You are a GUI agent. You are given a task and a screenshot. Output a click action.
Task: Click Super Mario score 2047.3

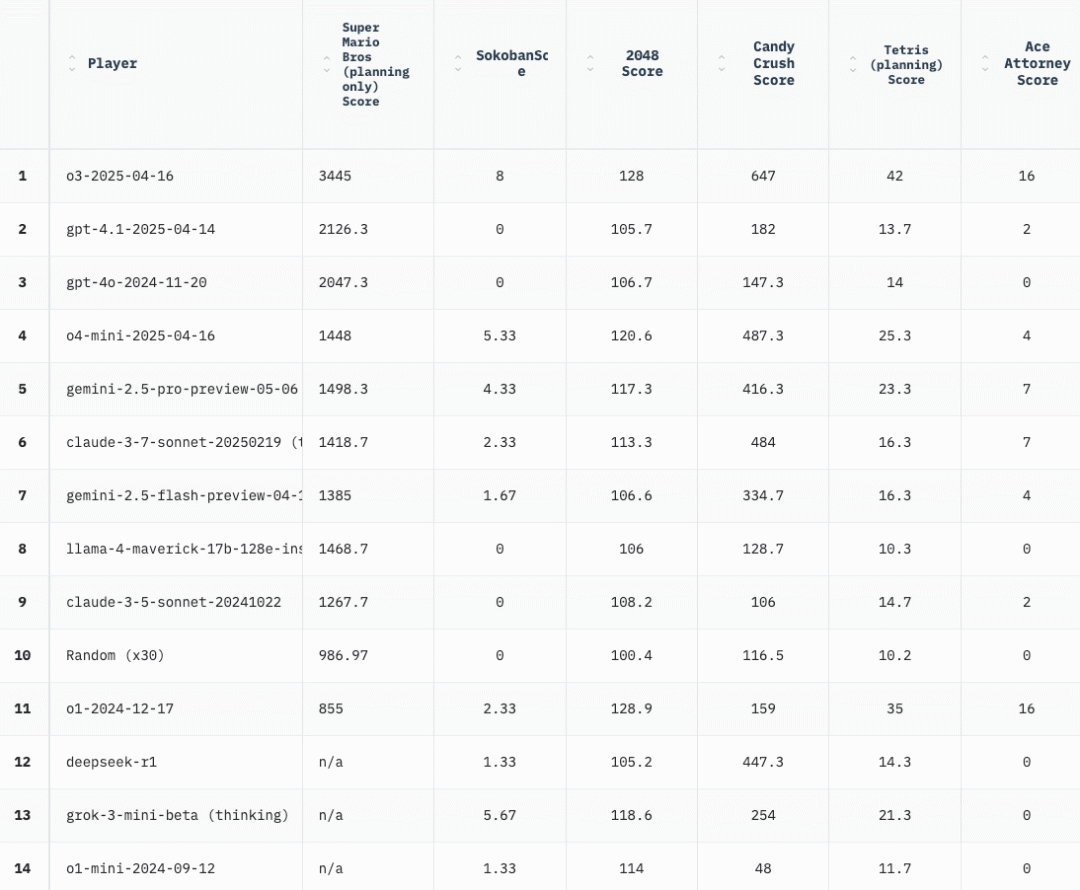(343, 282)
